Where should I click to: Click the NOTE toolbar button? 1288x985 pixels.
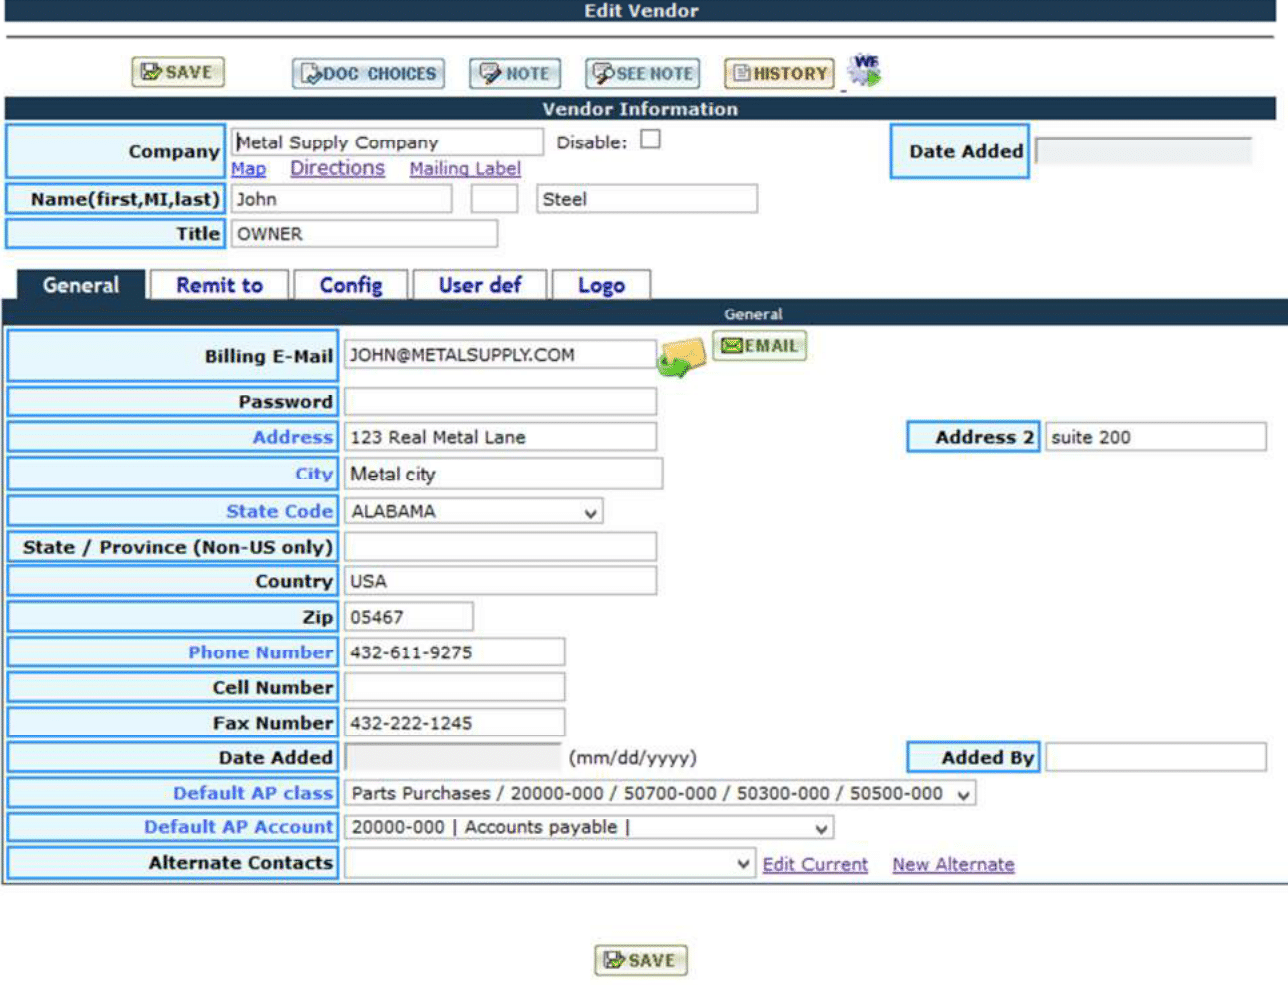(515, 74)
